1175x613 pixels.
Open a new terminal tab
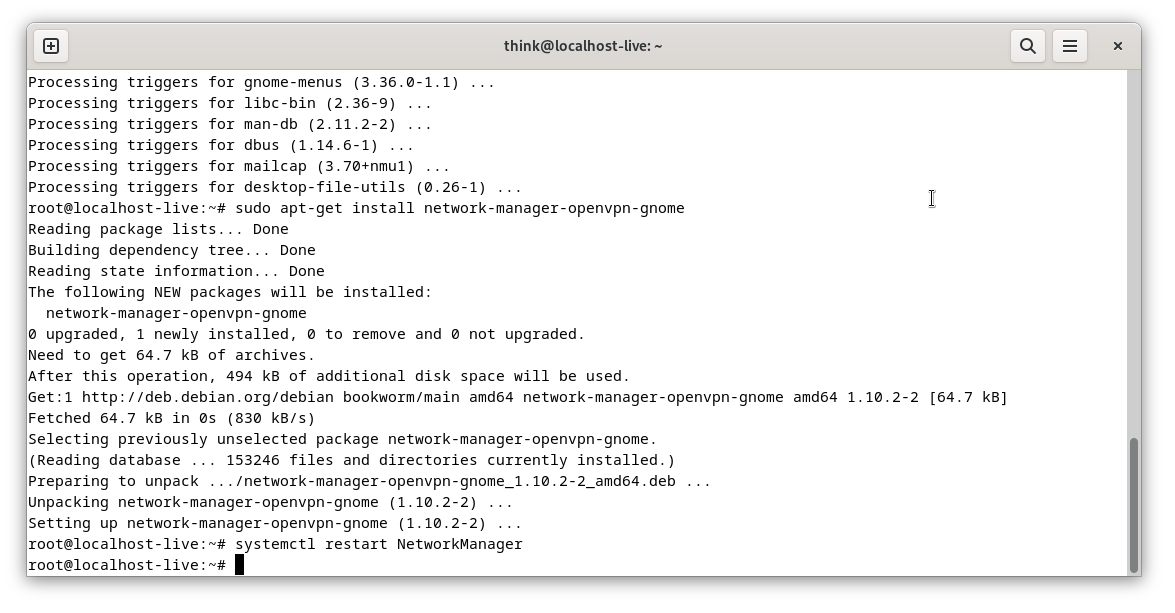point(51,46)
